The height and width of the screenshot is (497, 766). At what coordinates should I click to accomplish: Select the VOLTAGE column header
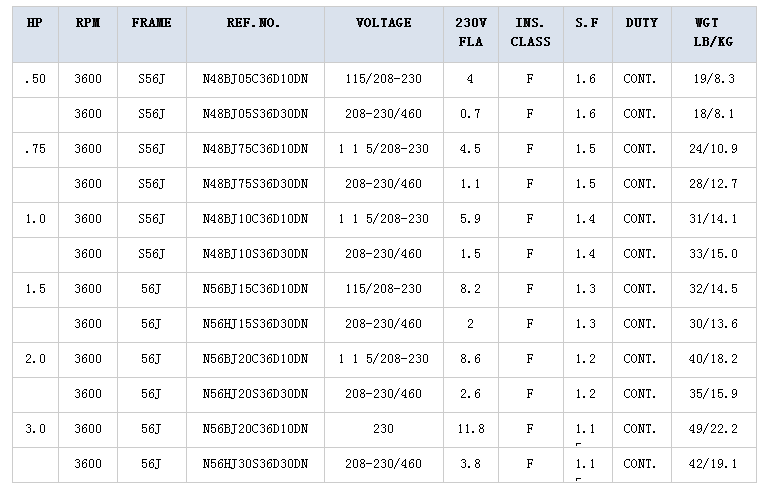383,23
